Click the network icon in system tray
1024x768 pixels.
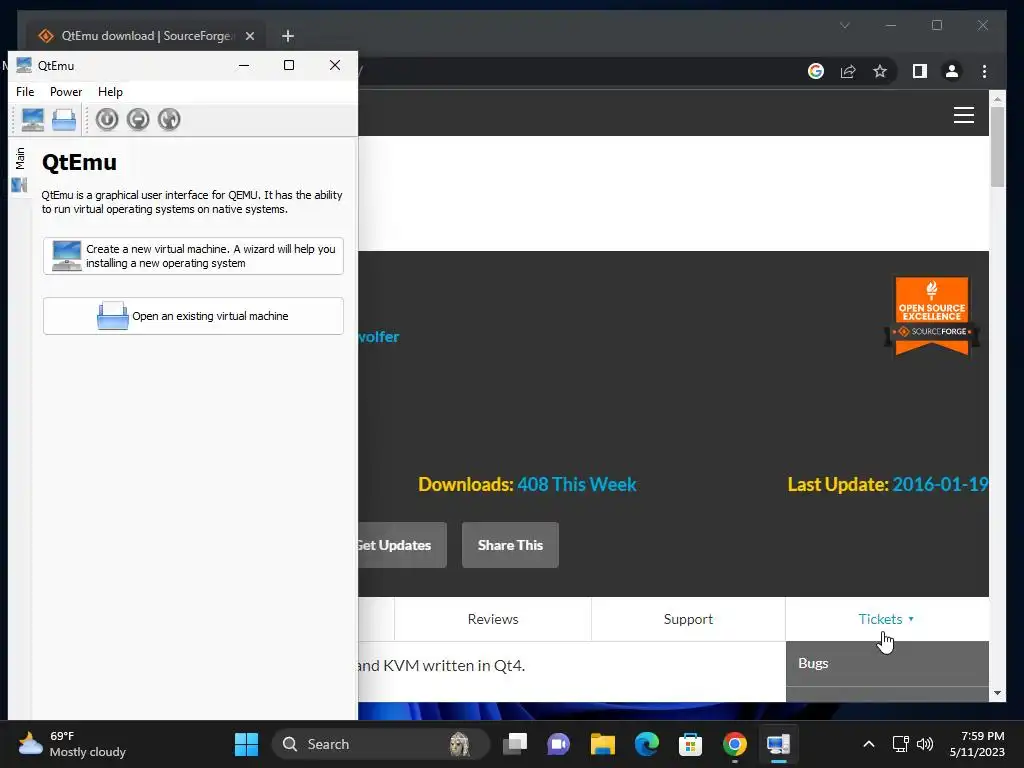tap(901, 744)
